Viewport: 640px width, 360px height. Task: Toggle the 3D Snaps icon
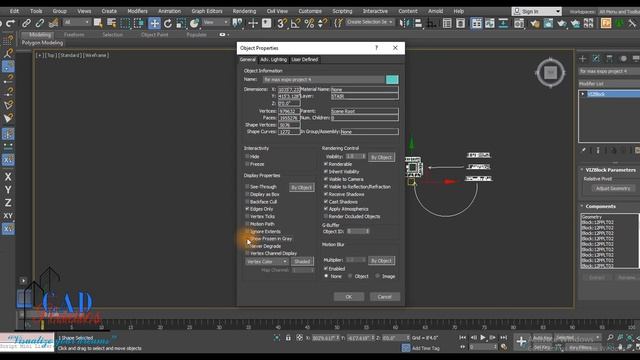click(282, 23)
